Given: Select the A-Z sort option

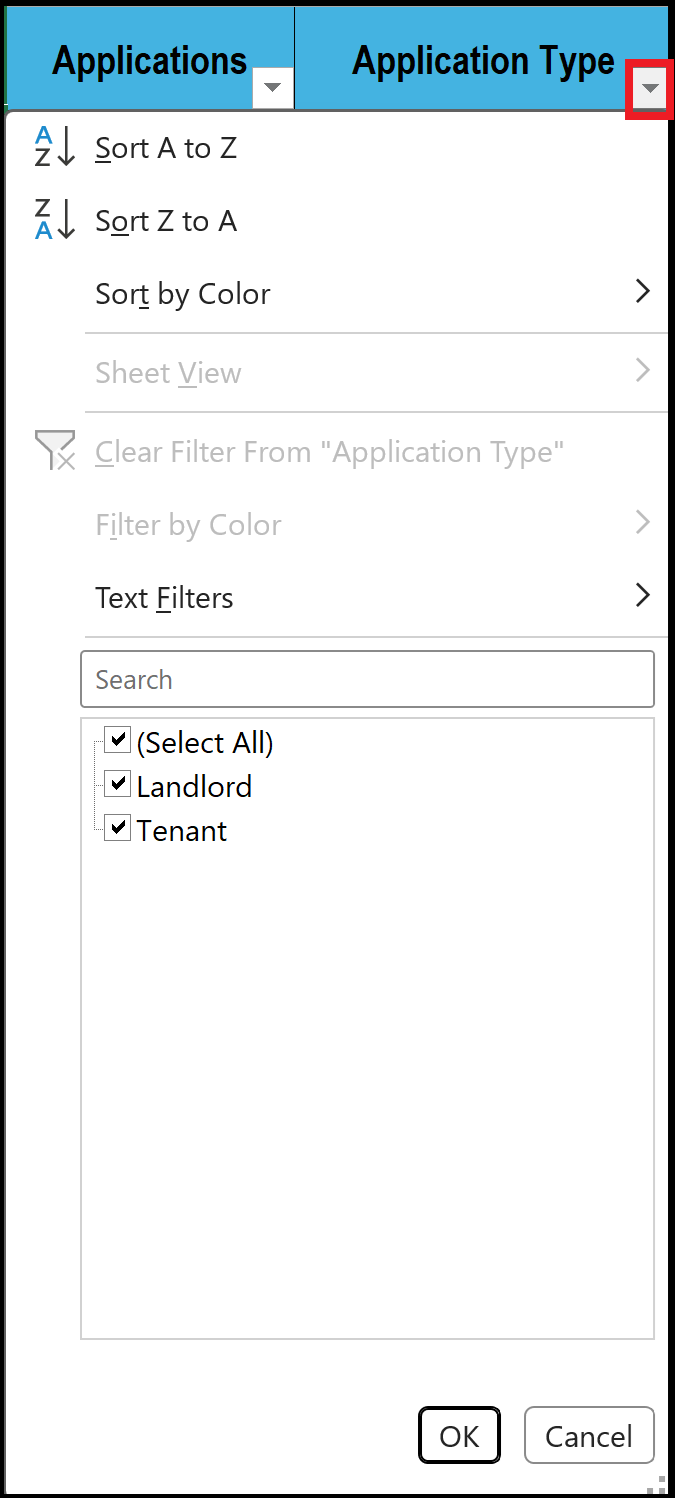Looking at the screenshot, I should click(x=165, y=147).
